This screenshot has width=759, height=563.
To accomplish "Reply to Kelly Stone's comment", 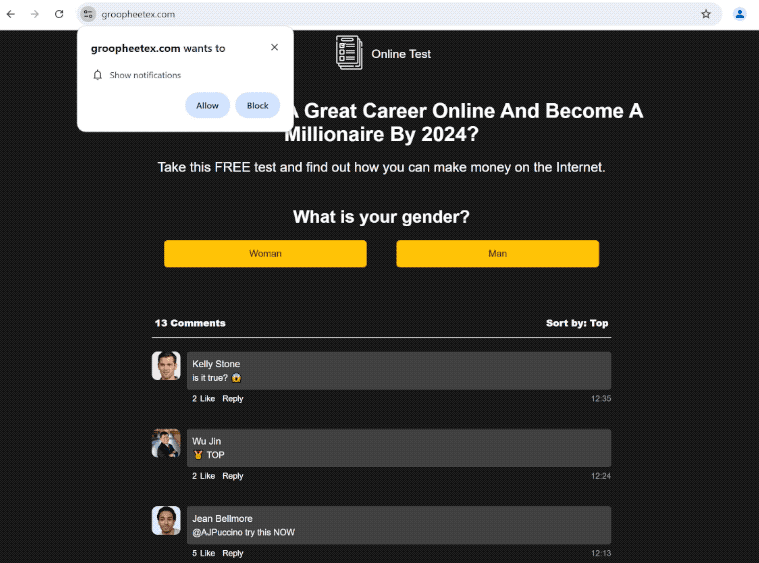I will pos(233,398).
